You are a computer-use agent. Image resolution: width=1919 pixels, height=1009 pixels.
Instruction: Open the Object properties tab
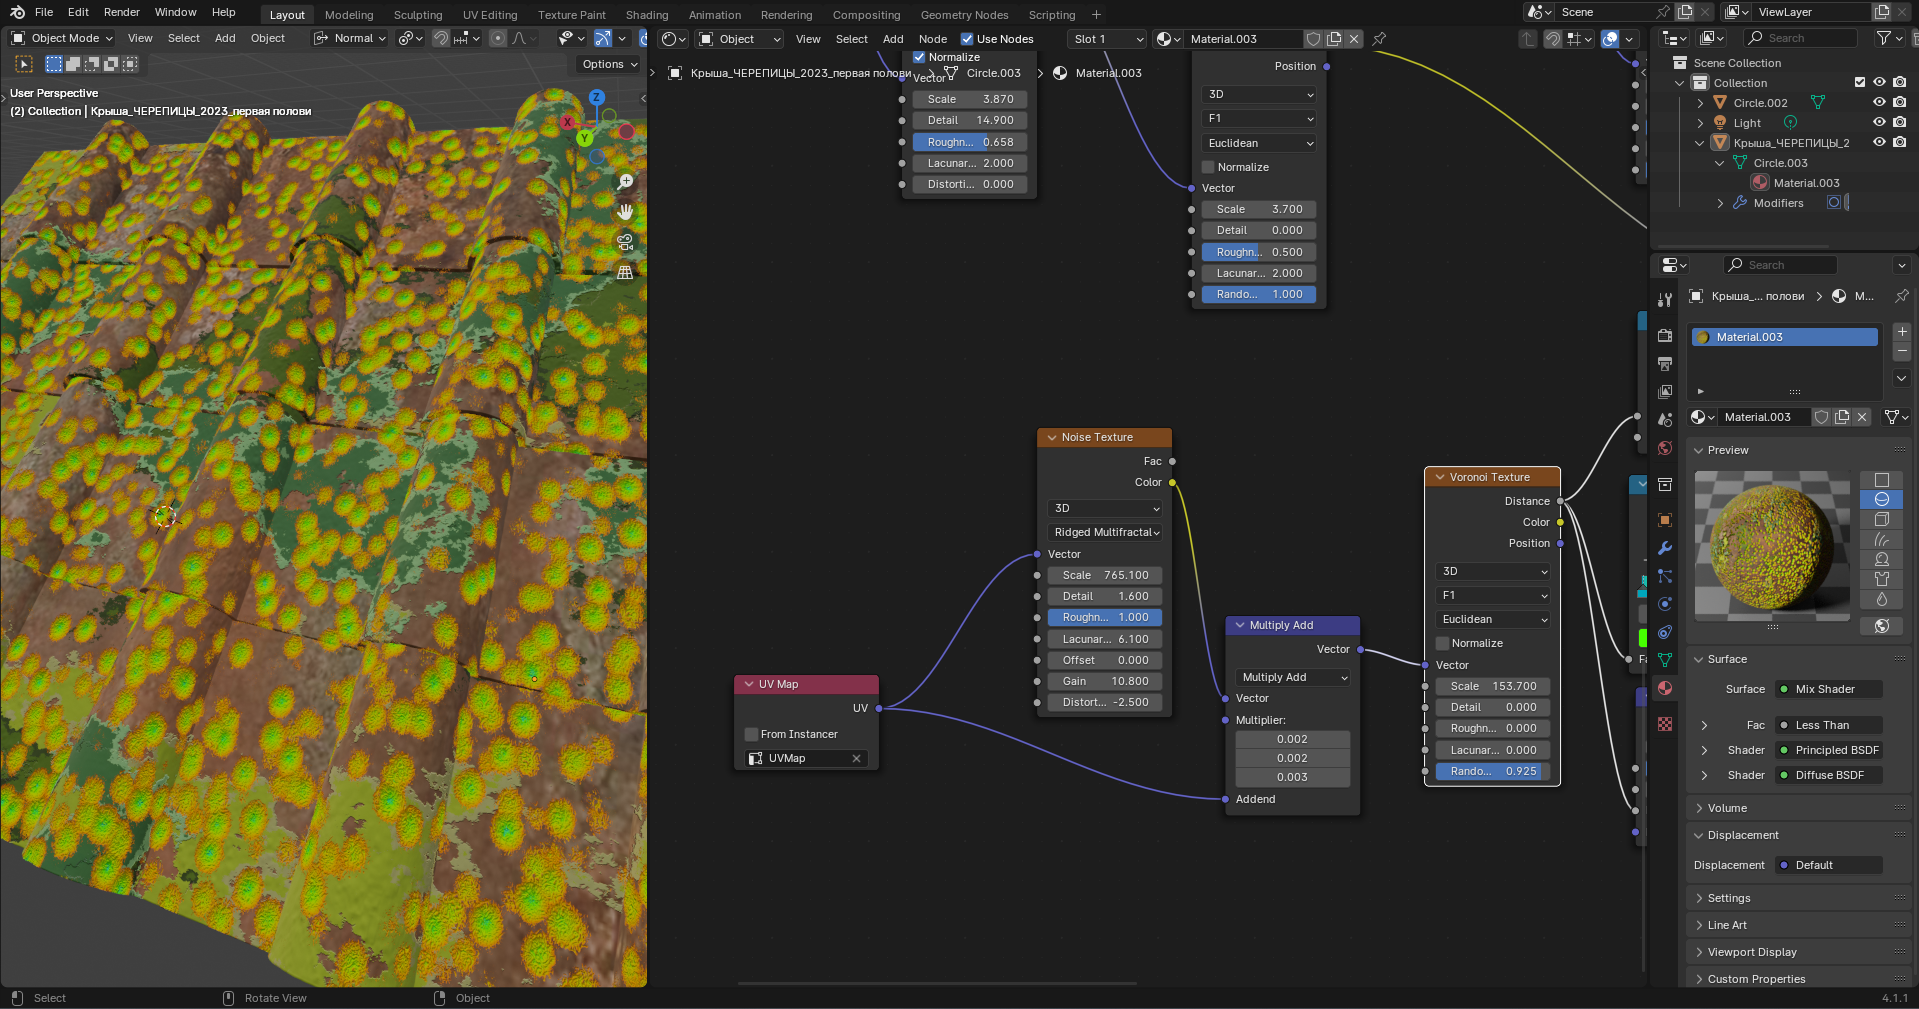1665,520
